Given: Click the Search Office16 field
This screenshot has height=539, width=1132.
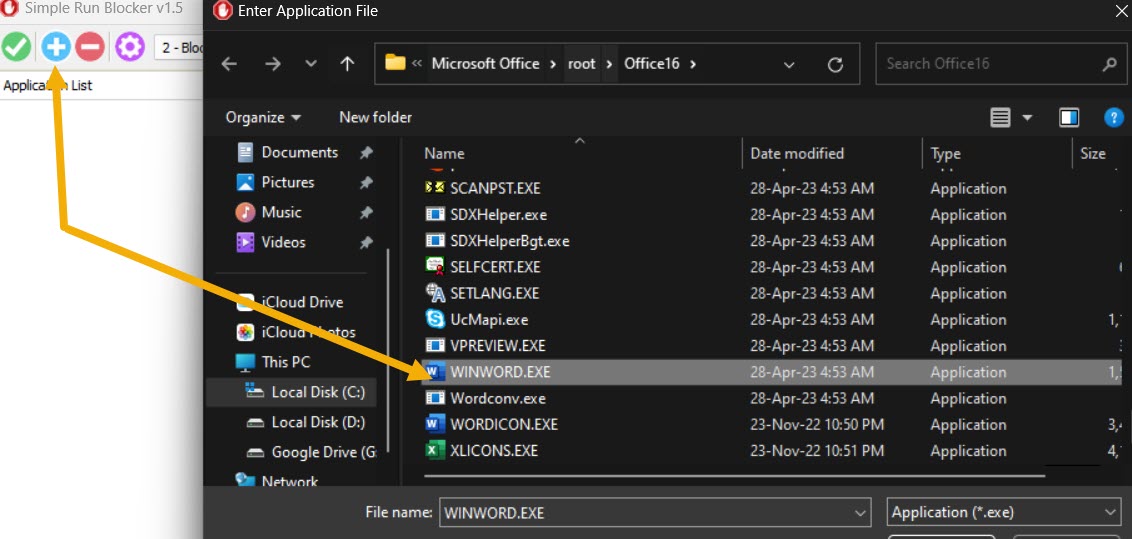Looking at the screenshot, I should [x=1001, y=63].
